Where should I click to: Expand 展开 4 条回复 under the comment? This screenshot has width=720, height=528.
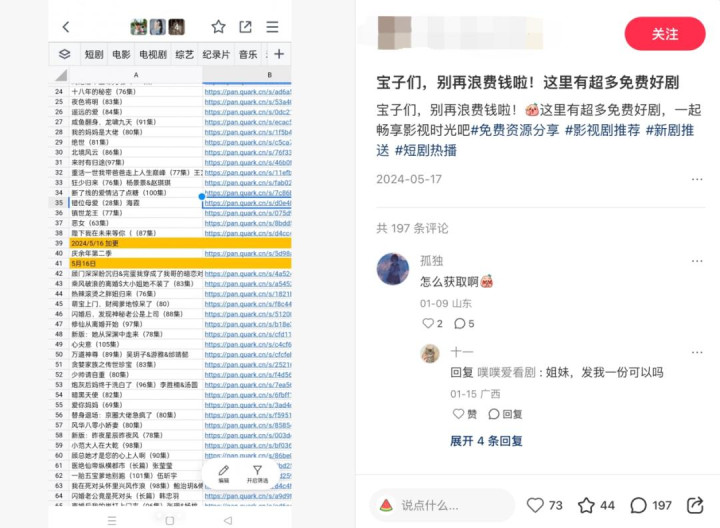click(x=486, y=441)
